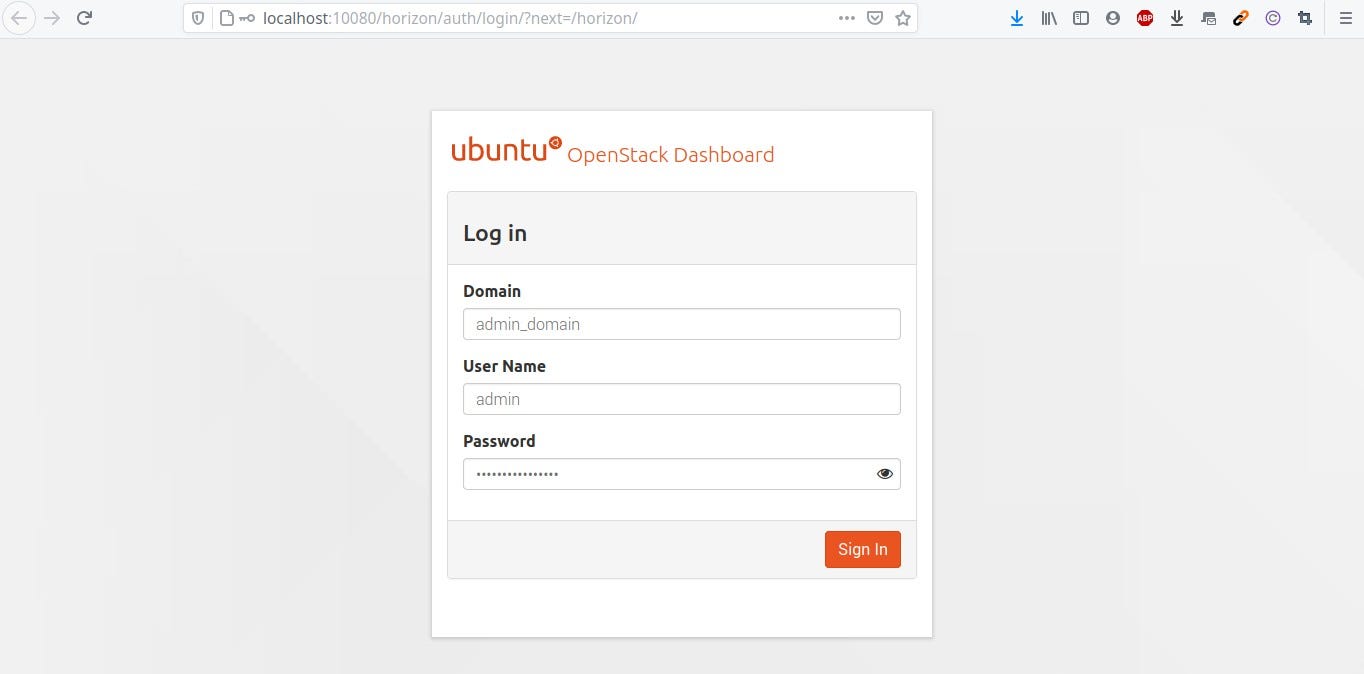
Task: Click the orange chain-link extension icon
Action: 1241,18
